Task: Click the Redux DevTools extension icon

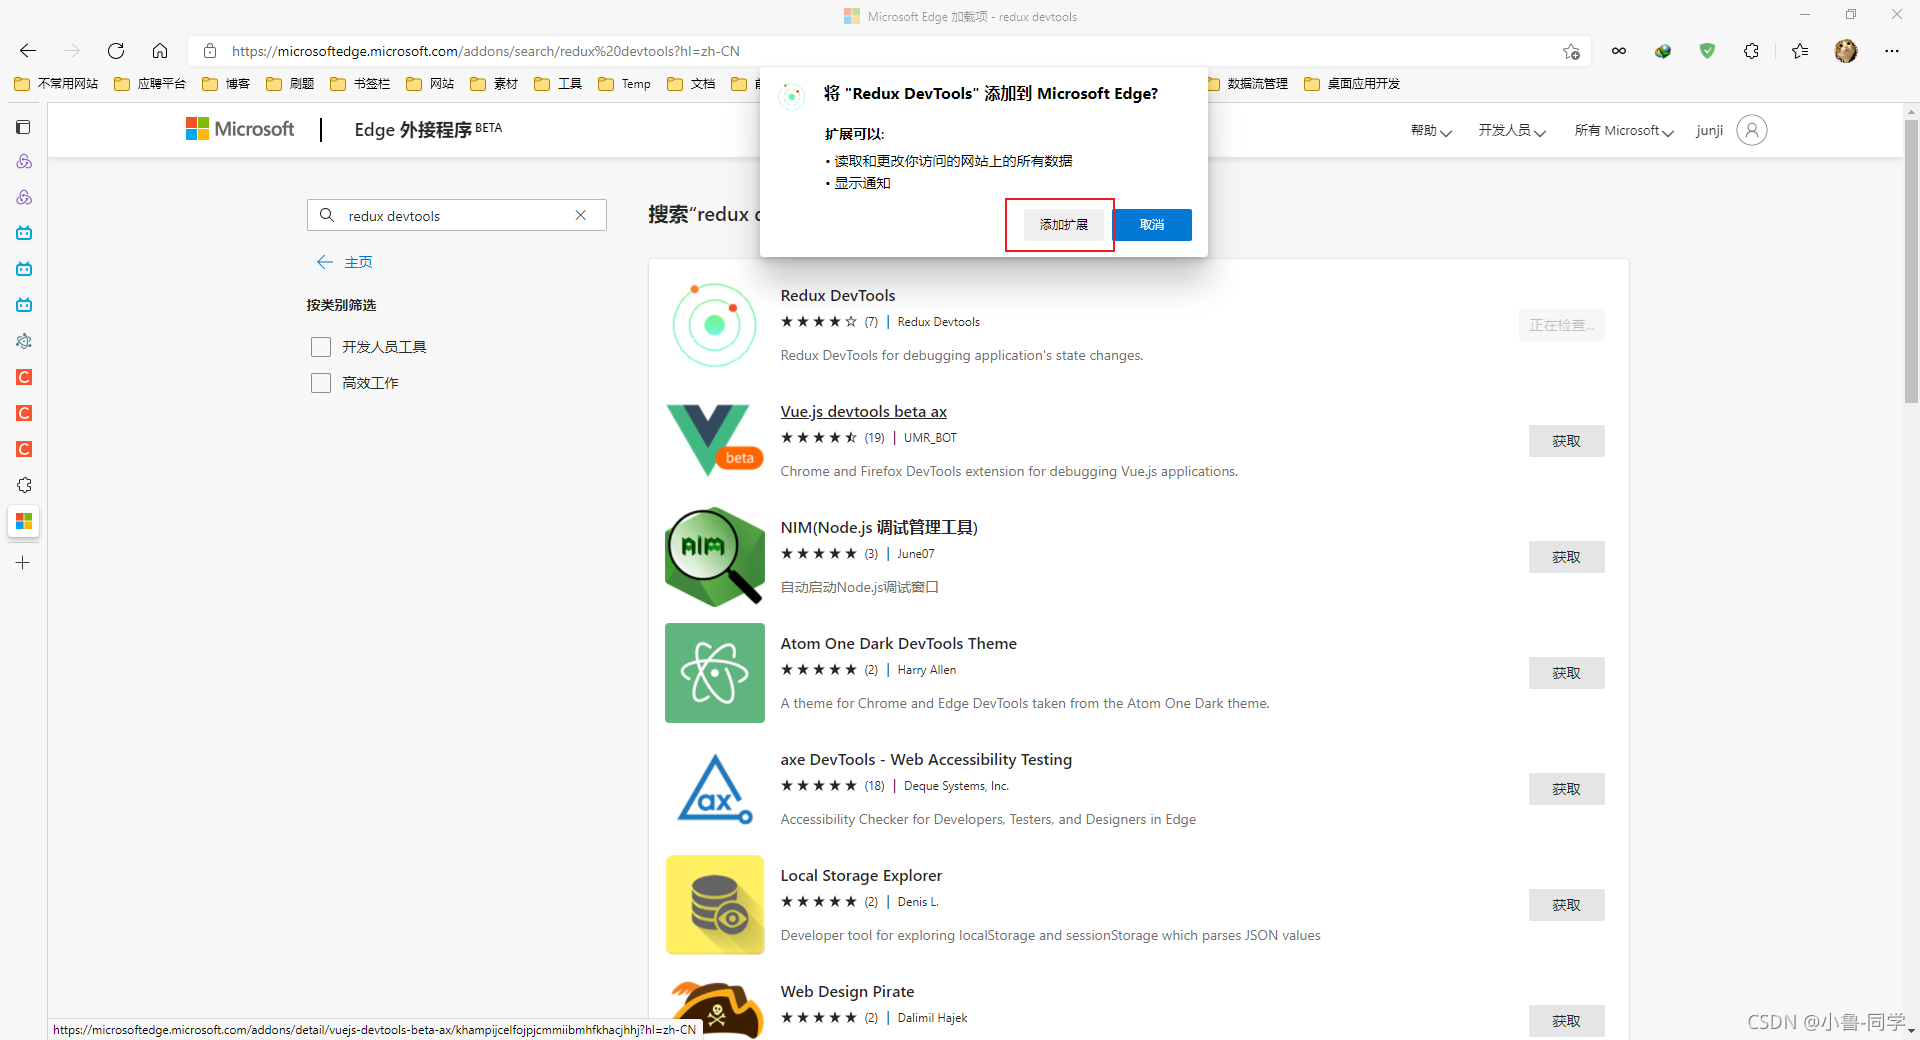Action: (714, 325)
